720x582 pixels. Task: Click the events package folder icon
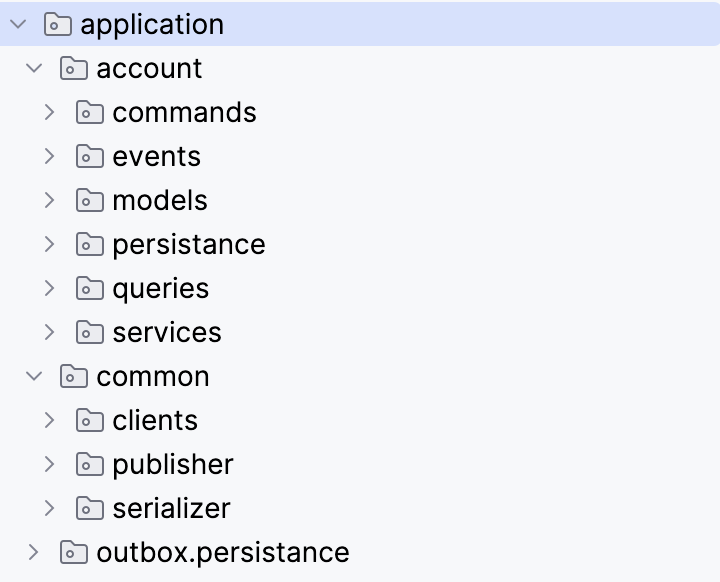click(90, 157)
